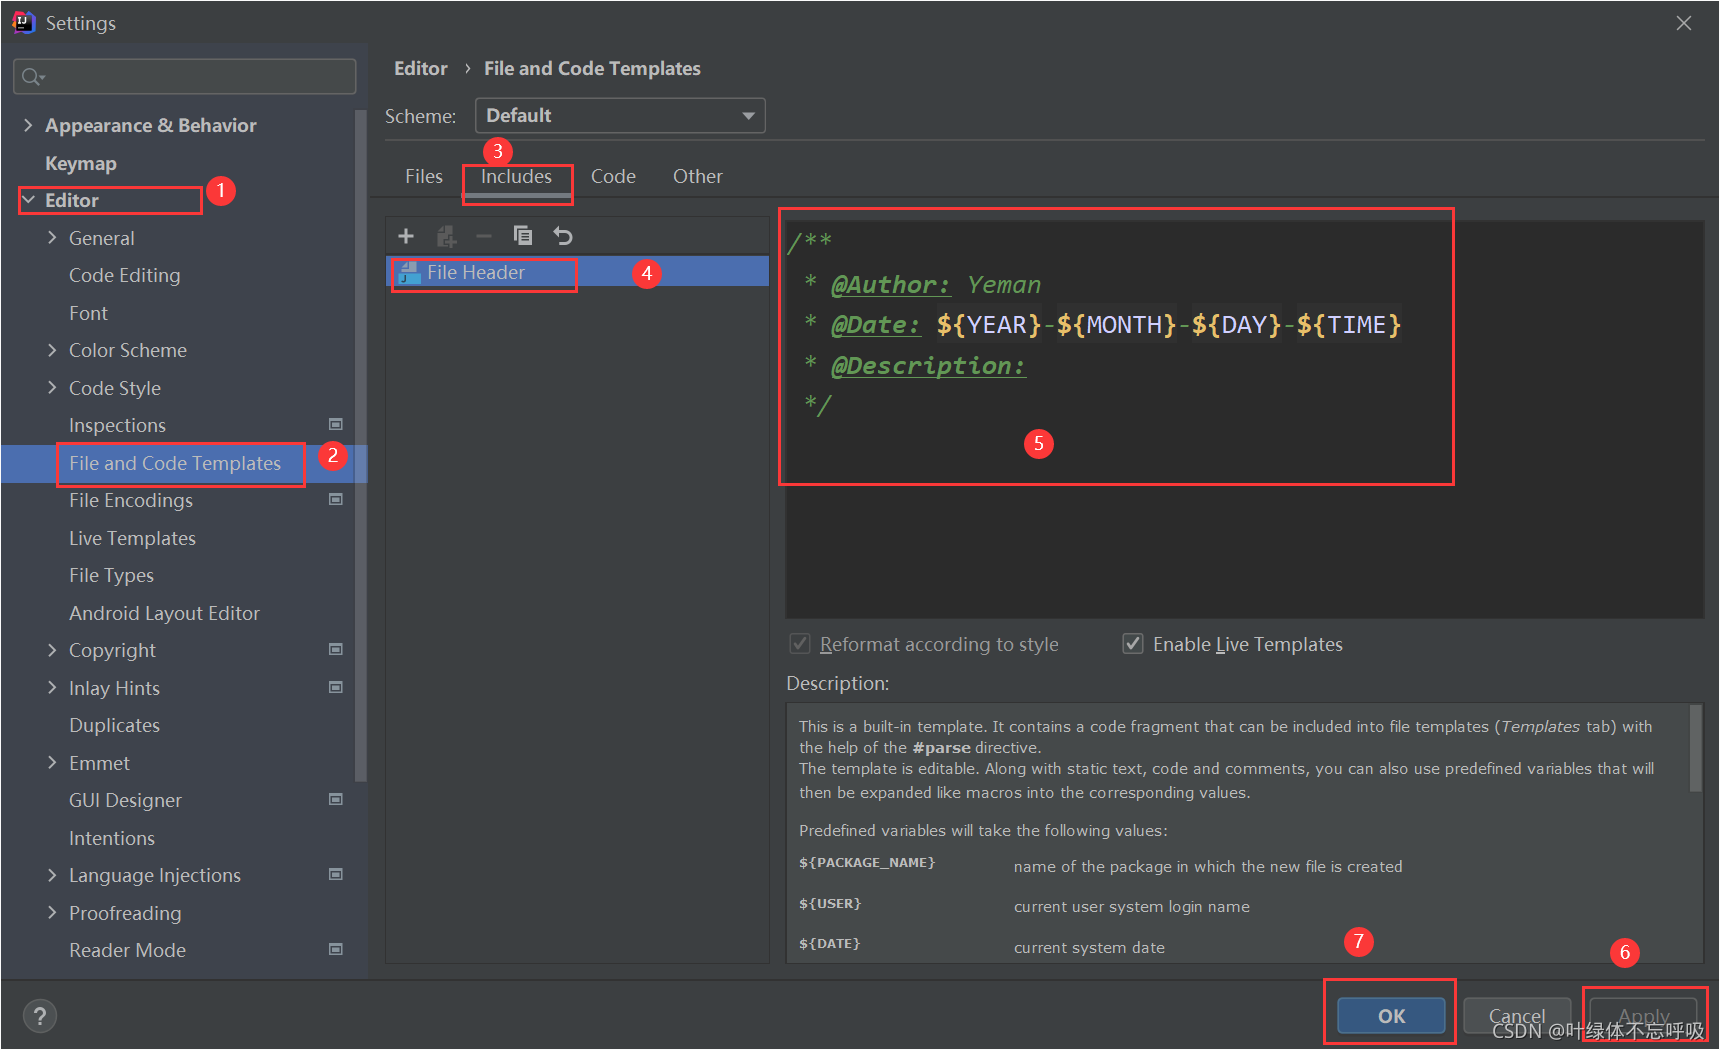The image size is (1720, 1050).
Task: Click the project-level icon beside File Encodings
Action: 336,499
